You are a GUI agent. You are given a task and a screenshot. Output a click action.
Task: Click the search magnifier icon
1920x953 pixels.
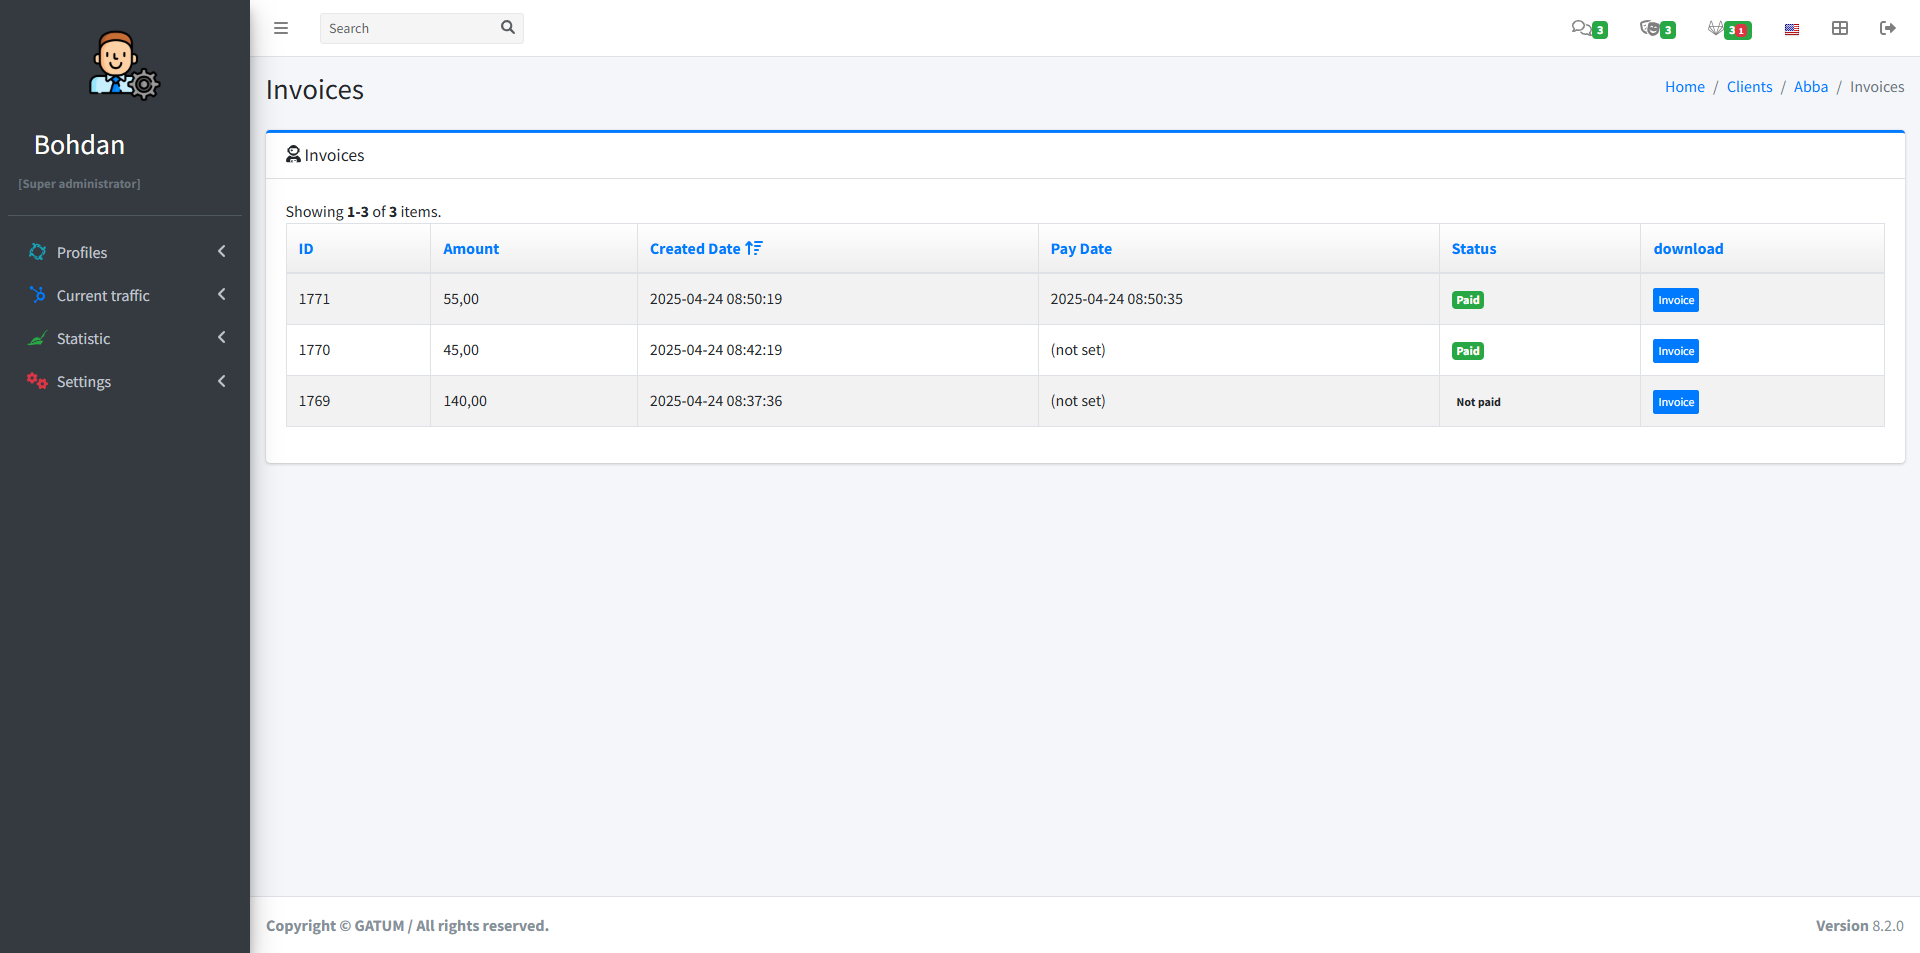(x=507, y=28)
